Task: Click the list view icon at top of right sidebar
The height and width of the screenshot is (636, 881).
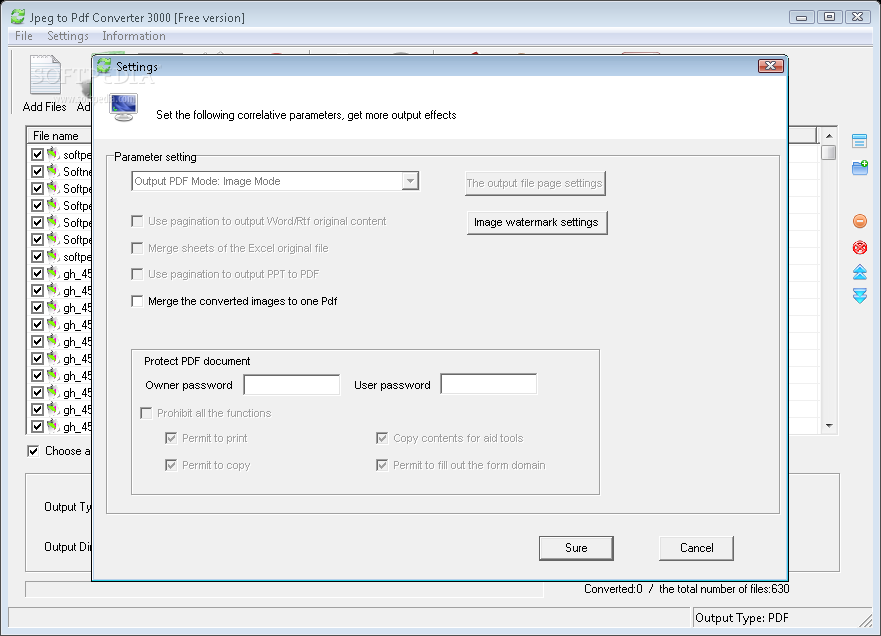Action: point(859,140)
